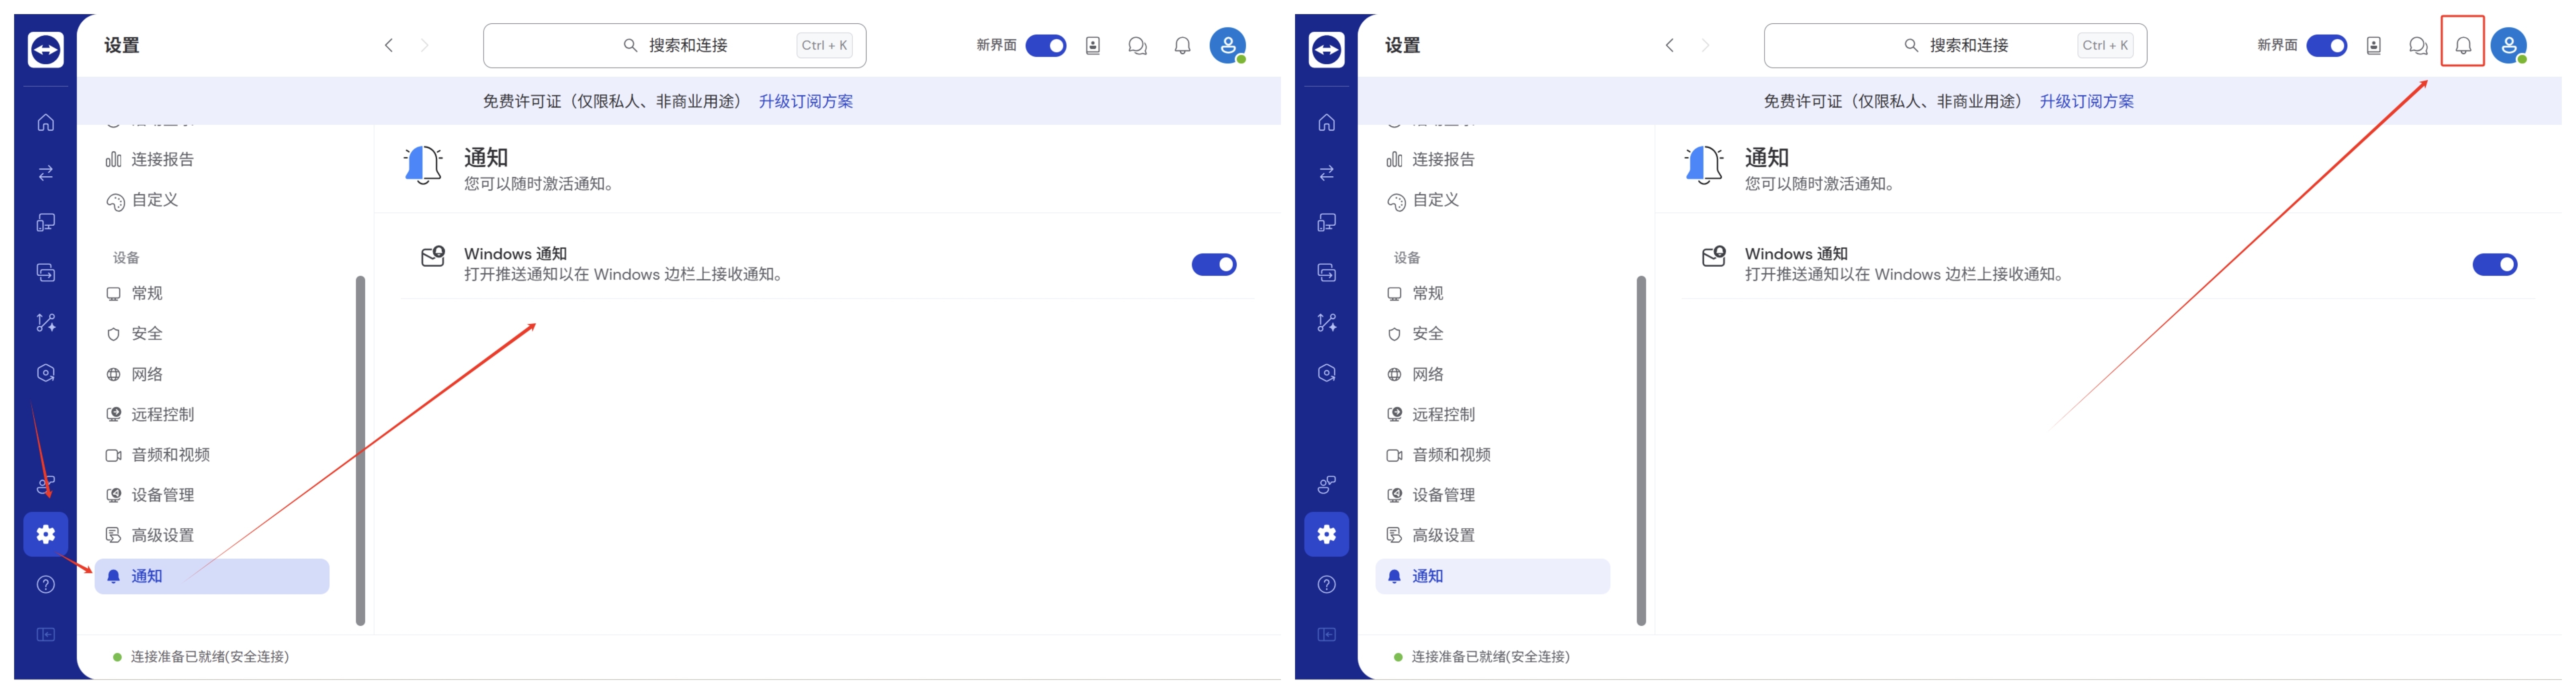The image size is (2576, 694).
Task: Click settings list scrollbar in left window
Action: (x=360, y=451)
